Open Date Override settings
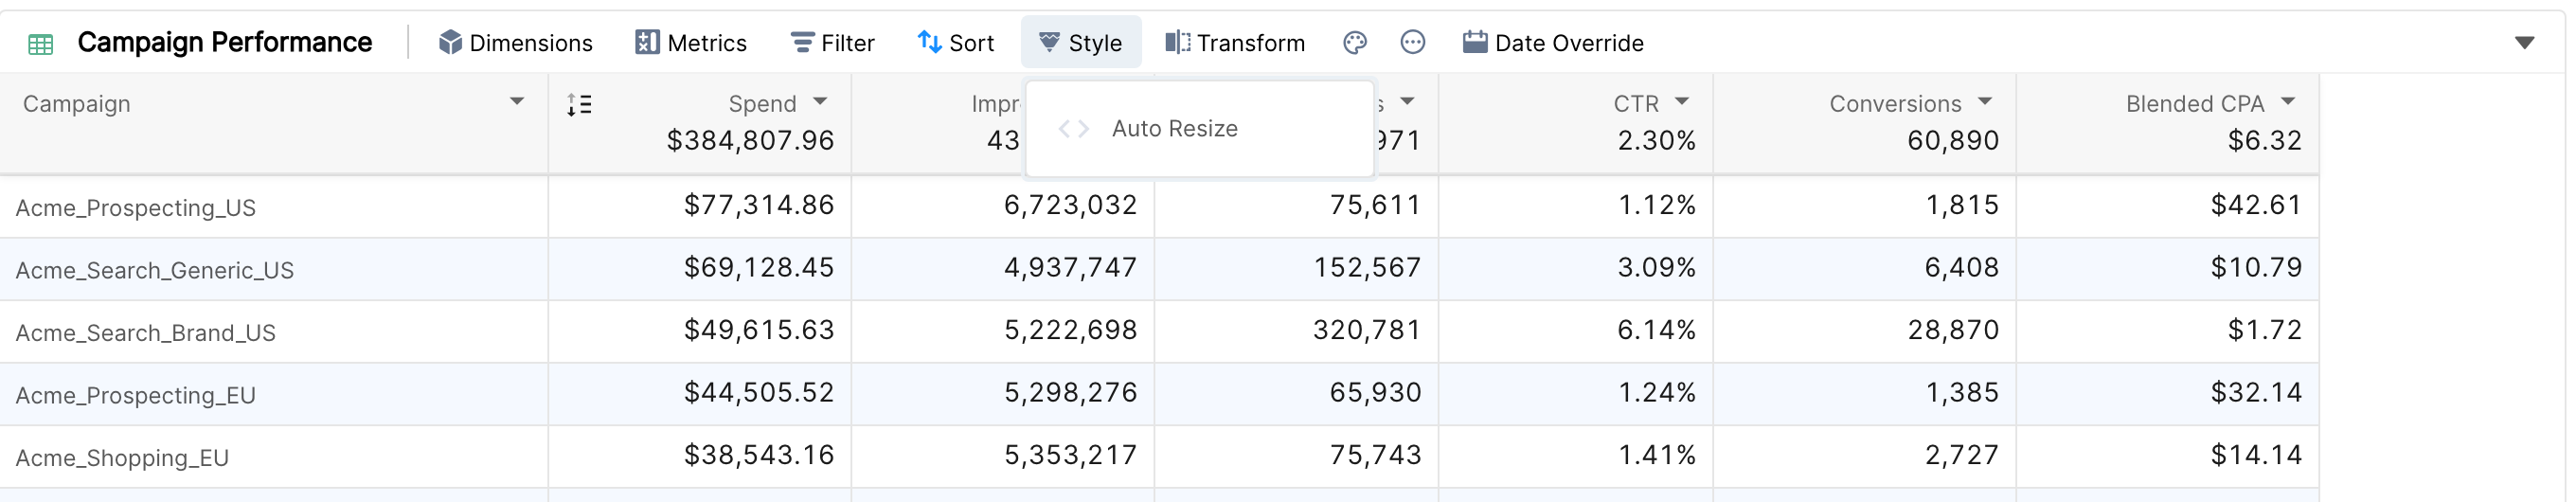The image size is (2576, 502). pyautogui.click(x=1553, y=43)
